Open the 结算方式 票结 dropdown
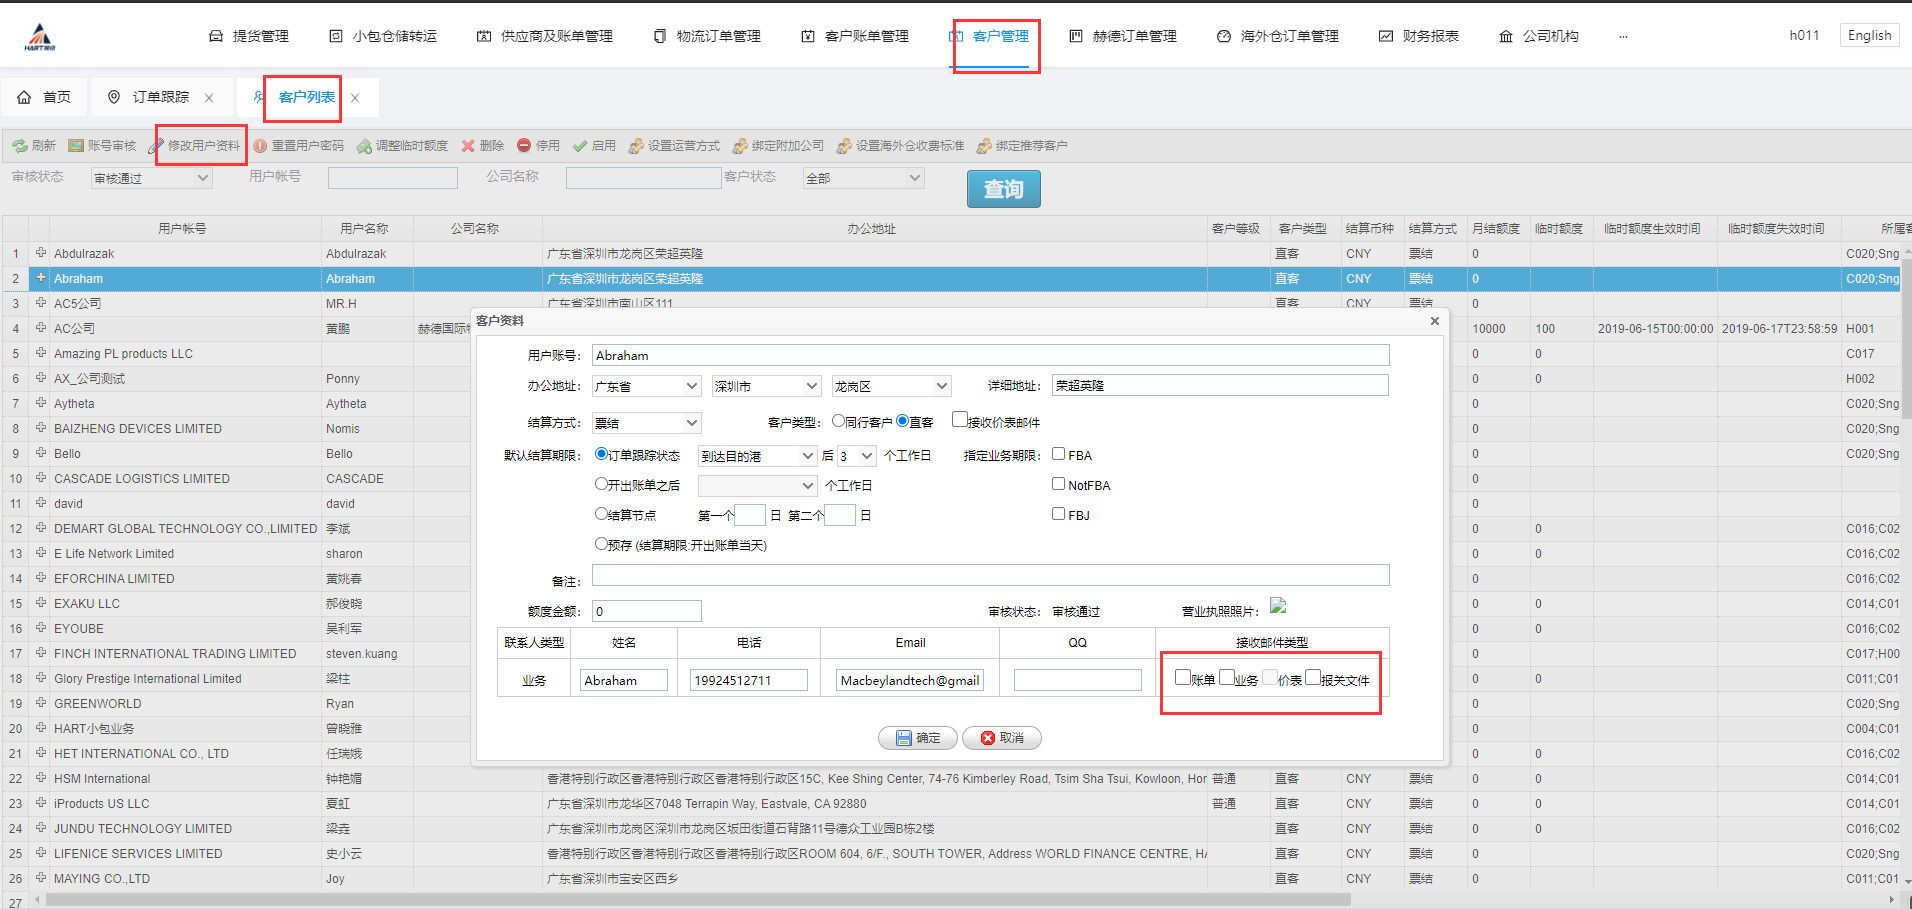1912x909 pixels. 646,423
